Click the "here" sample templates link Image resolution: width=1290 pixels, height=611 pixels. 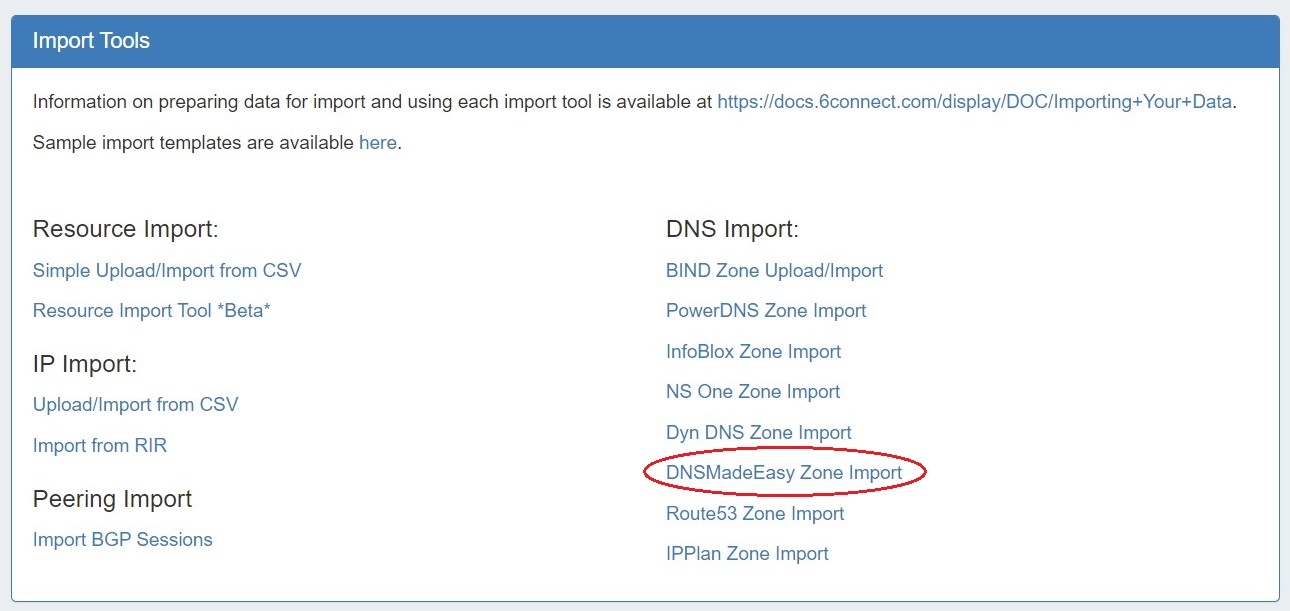pyautogui.click(x=377, y=142)
